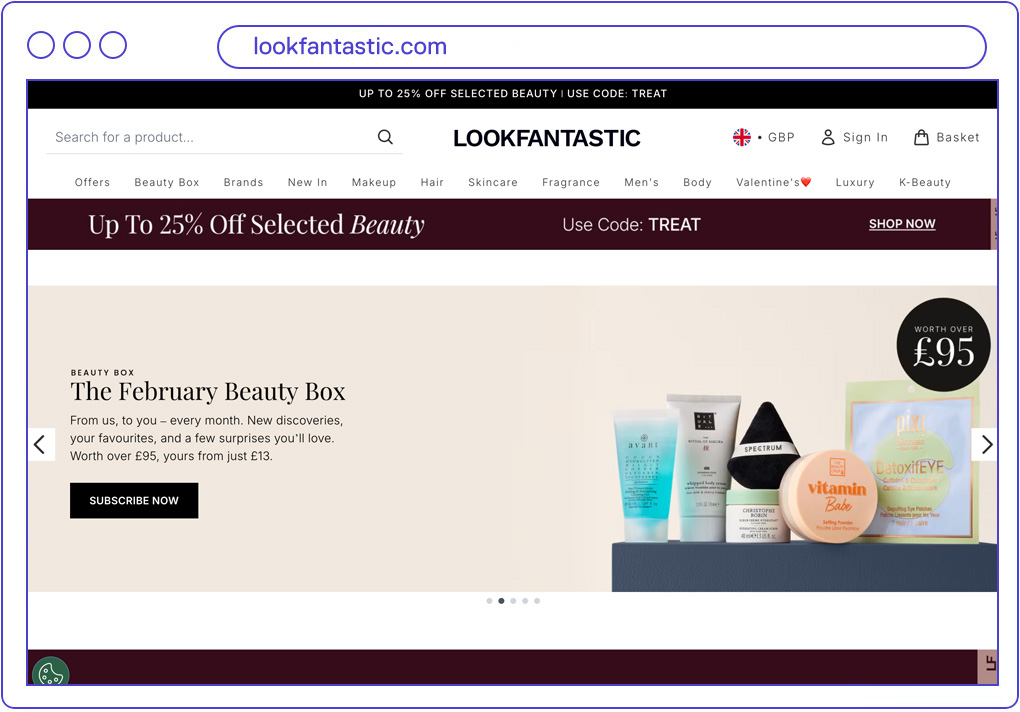
Task: Select the first carousel pagination dot
Action: [x=489, y=601]
